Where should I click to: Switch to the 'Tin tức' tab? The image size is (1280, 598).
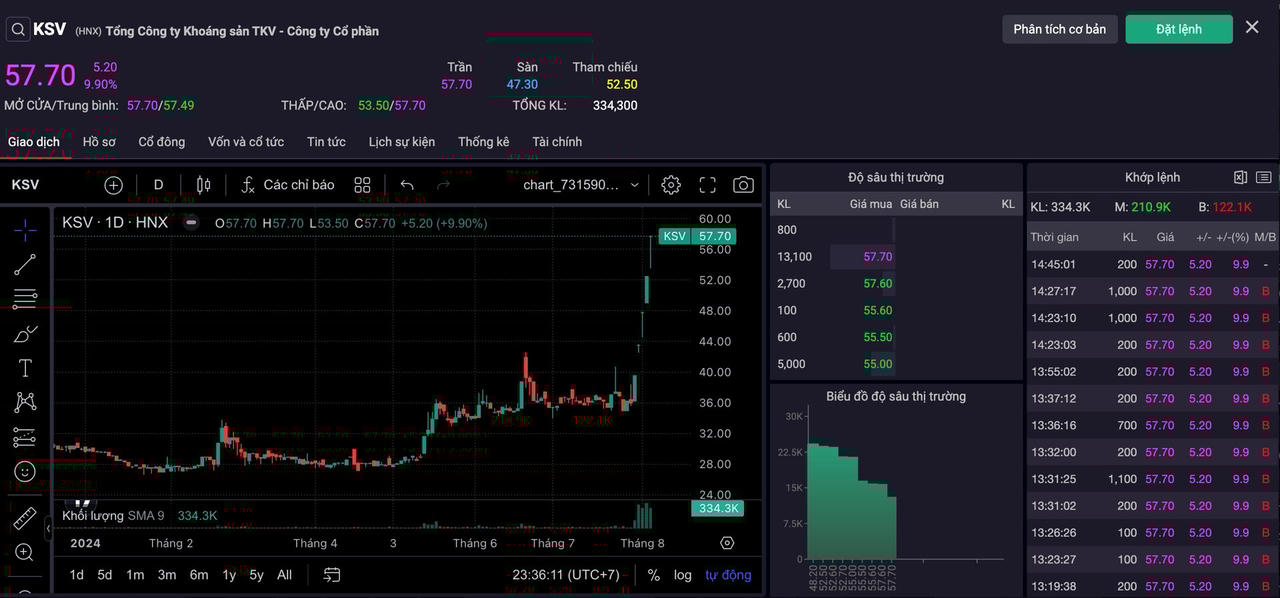[x=326, y=142]
